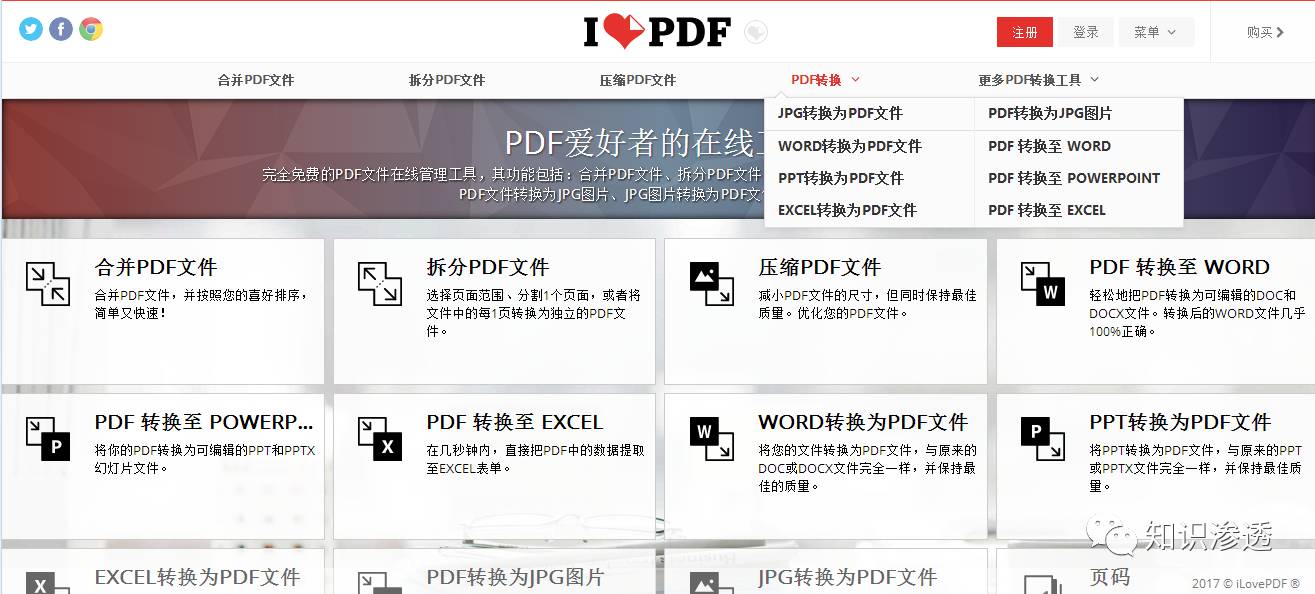Open the PDF 转换至 POWERP... card title

coord(204,423)
